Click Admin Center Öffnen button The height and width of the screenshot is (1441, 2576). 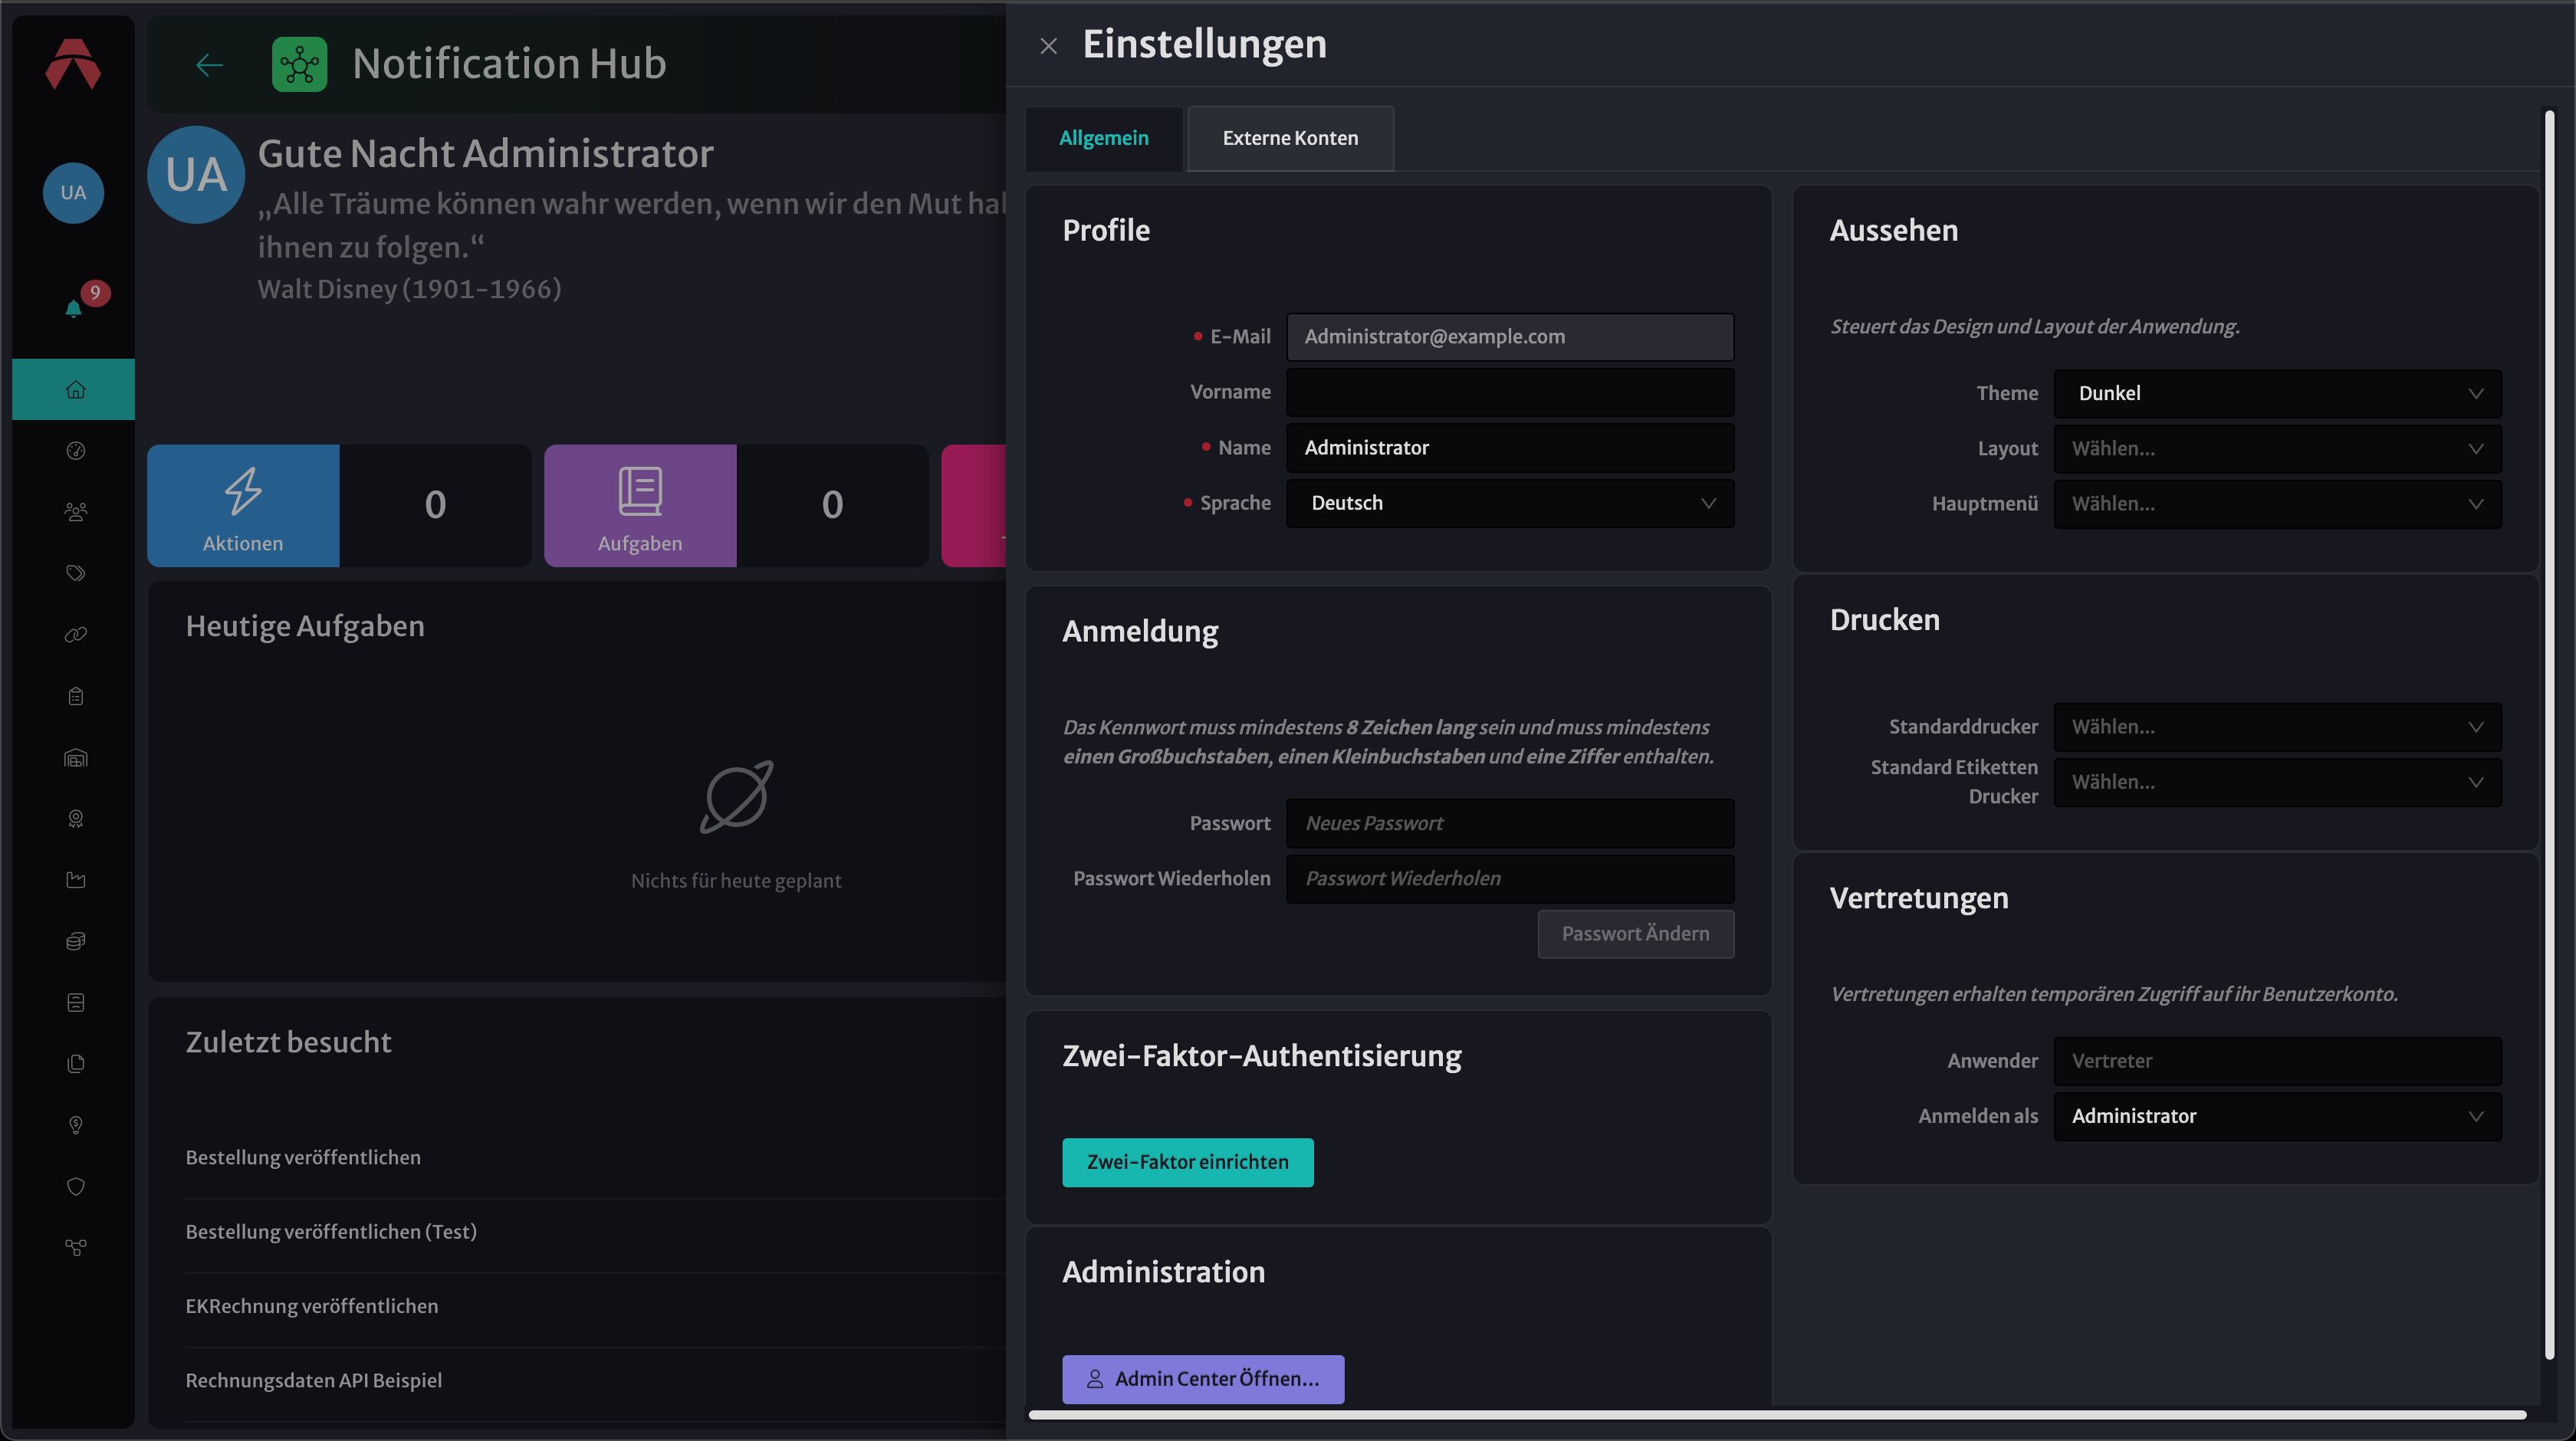pyautogui.click(x=1203, y=1379)
